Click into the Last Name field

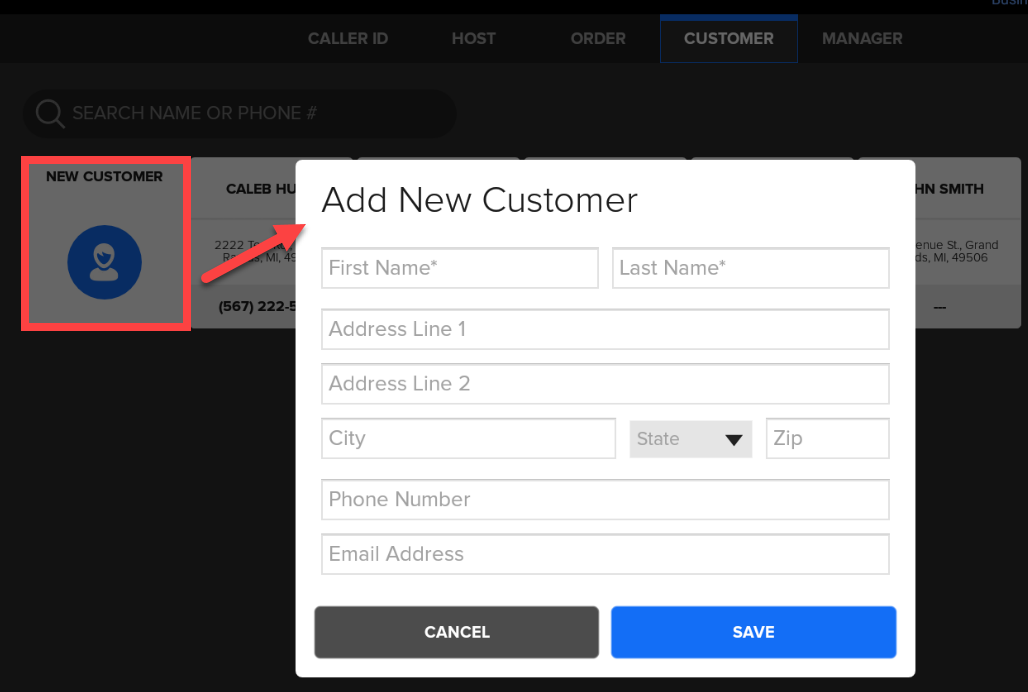[750, 268]
